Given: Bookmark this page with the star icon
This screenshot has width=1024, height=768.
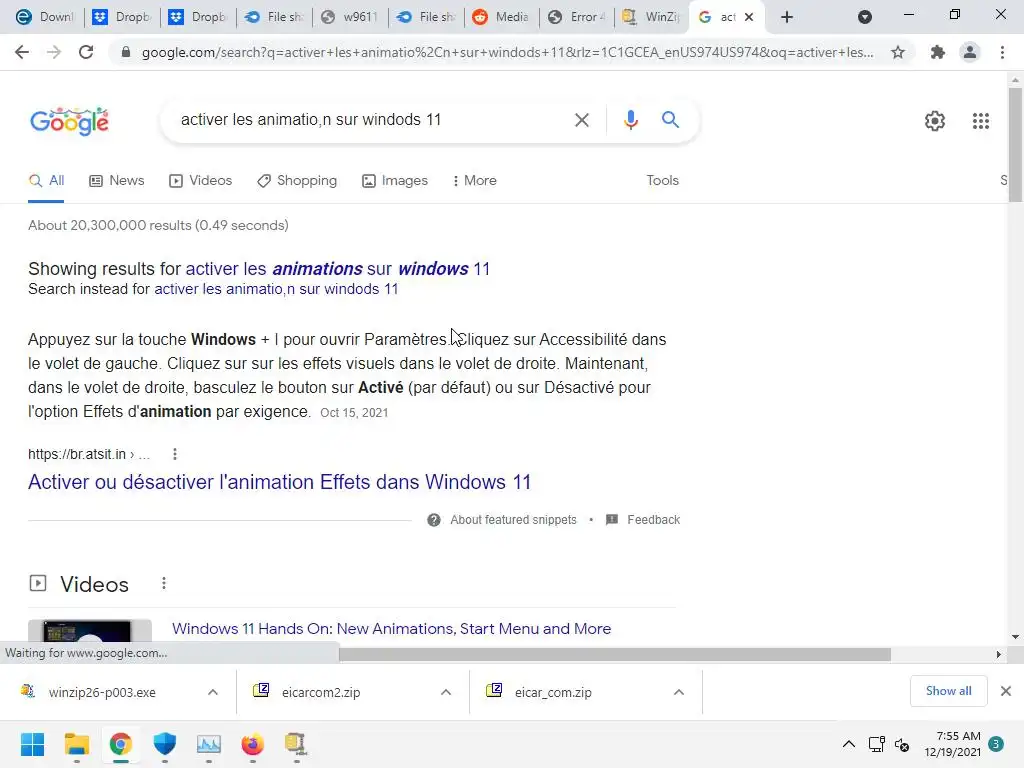Looking at the screenshot, I should click(898, 52).
